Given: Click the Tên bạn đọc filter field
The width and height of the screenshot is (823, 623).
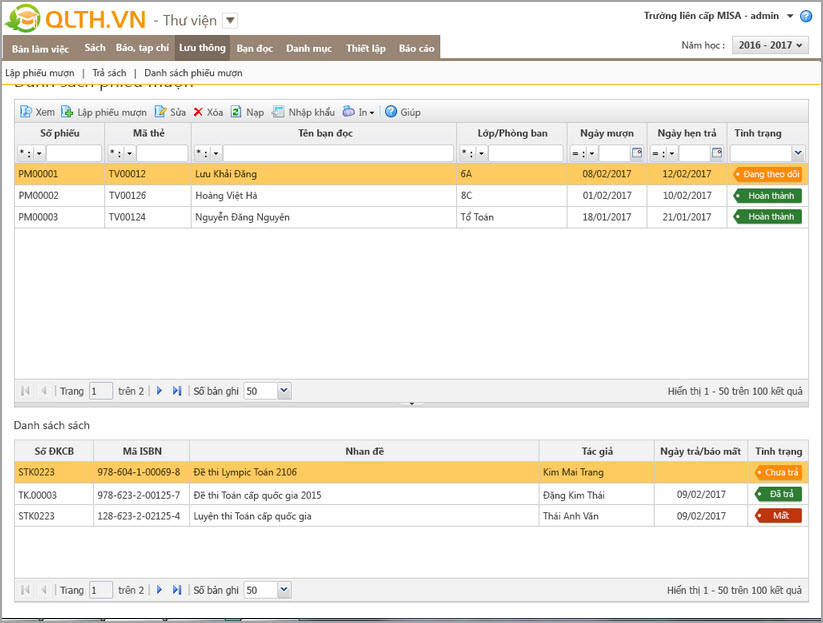Looking at the screenshot, I should point(338,153).
